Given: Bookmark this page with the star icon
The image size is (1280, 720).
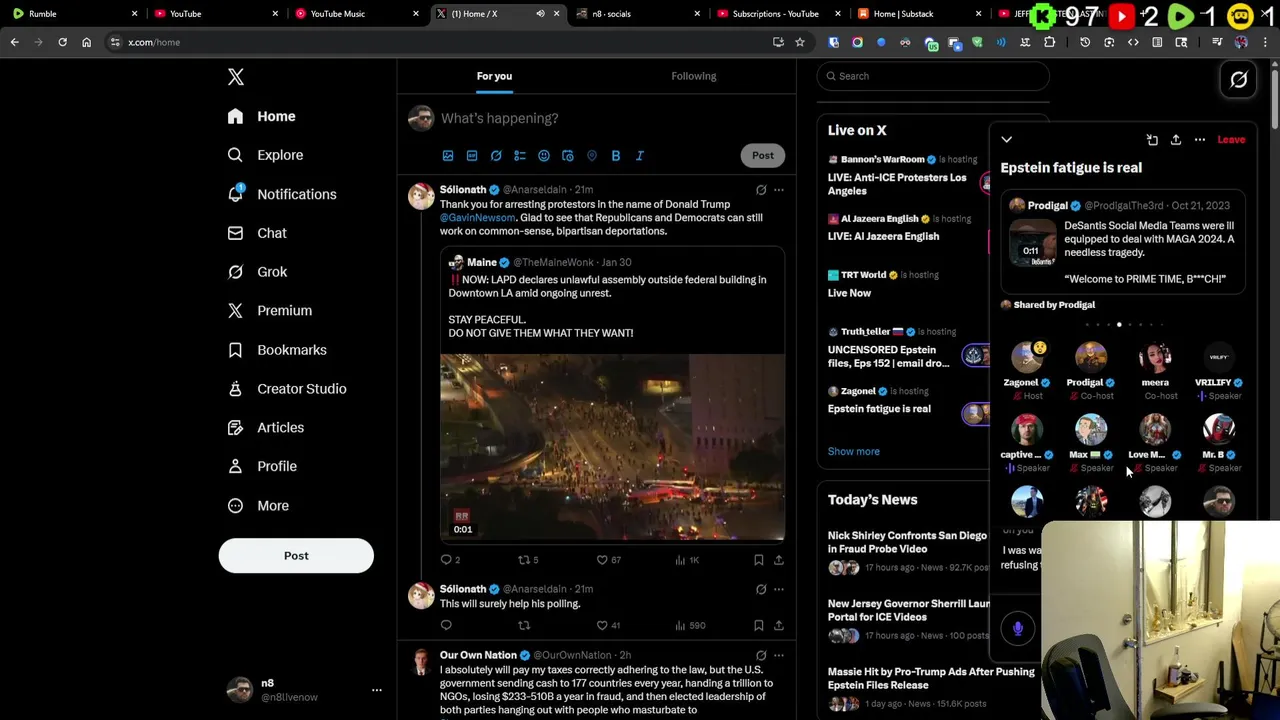Looking at the screenshot, I should click(800, 42).
